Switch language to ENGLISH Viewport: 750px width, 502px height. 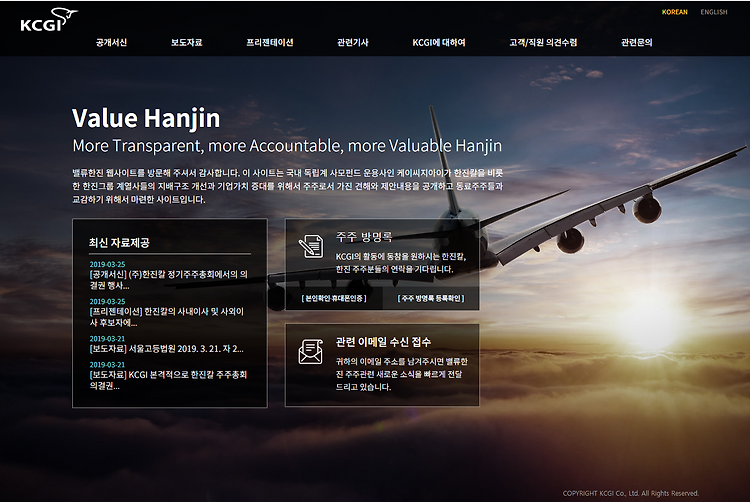point(714,12)
